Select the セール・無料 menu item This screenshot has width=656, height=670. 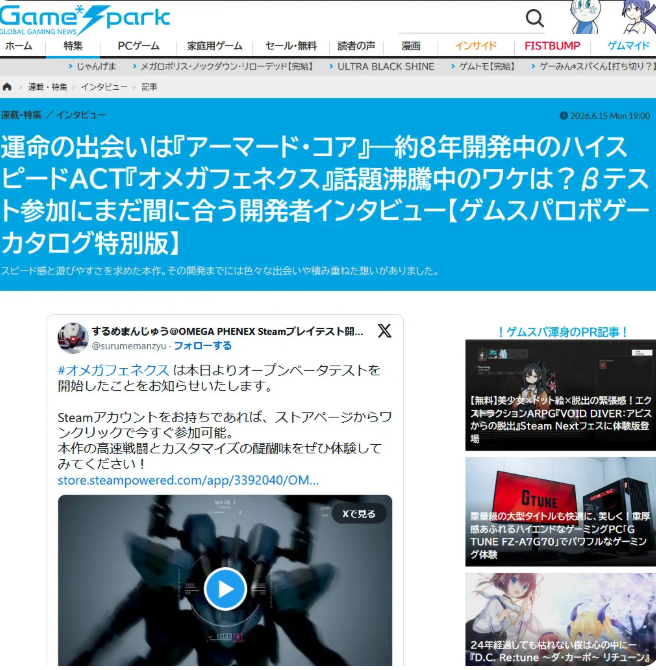pos(291,46)
